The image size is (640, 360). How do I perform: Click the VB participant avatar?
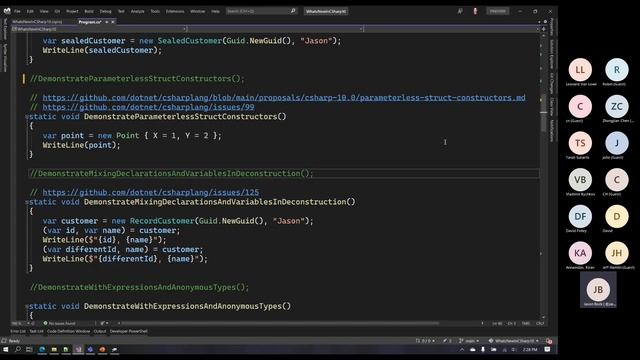(x=580, y=180)
